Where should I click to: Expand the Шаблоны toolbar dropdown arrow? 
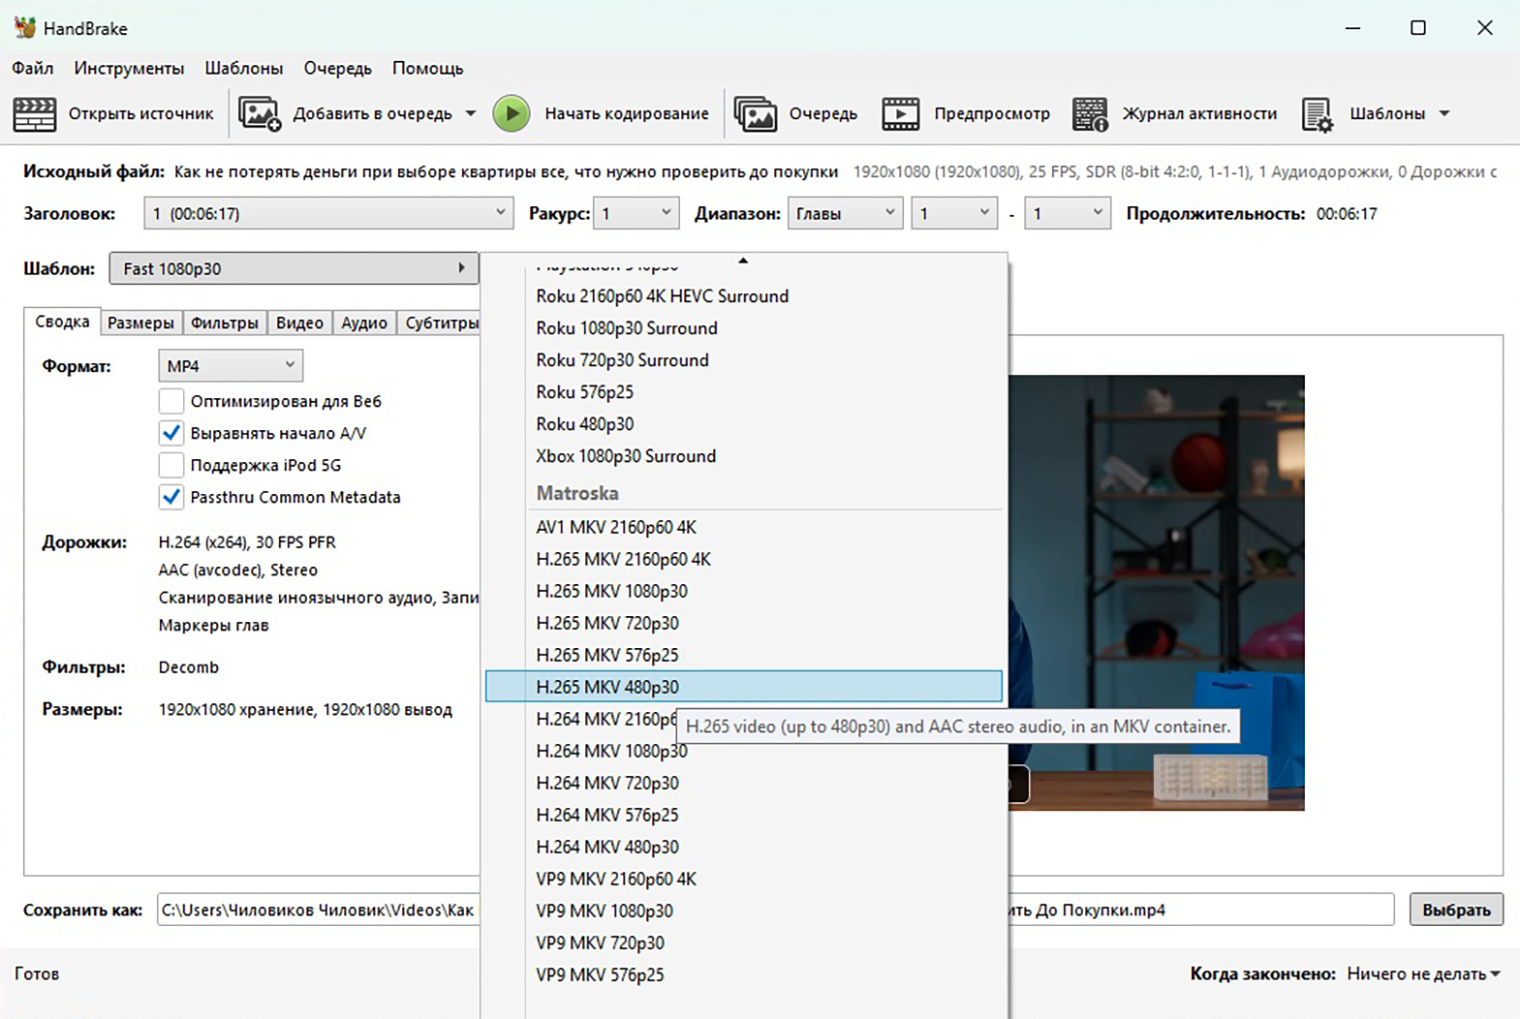tap(1444, 114)
